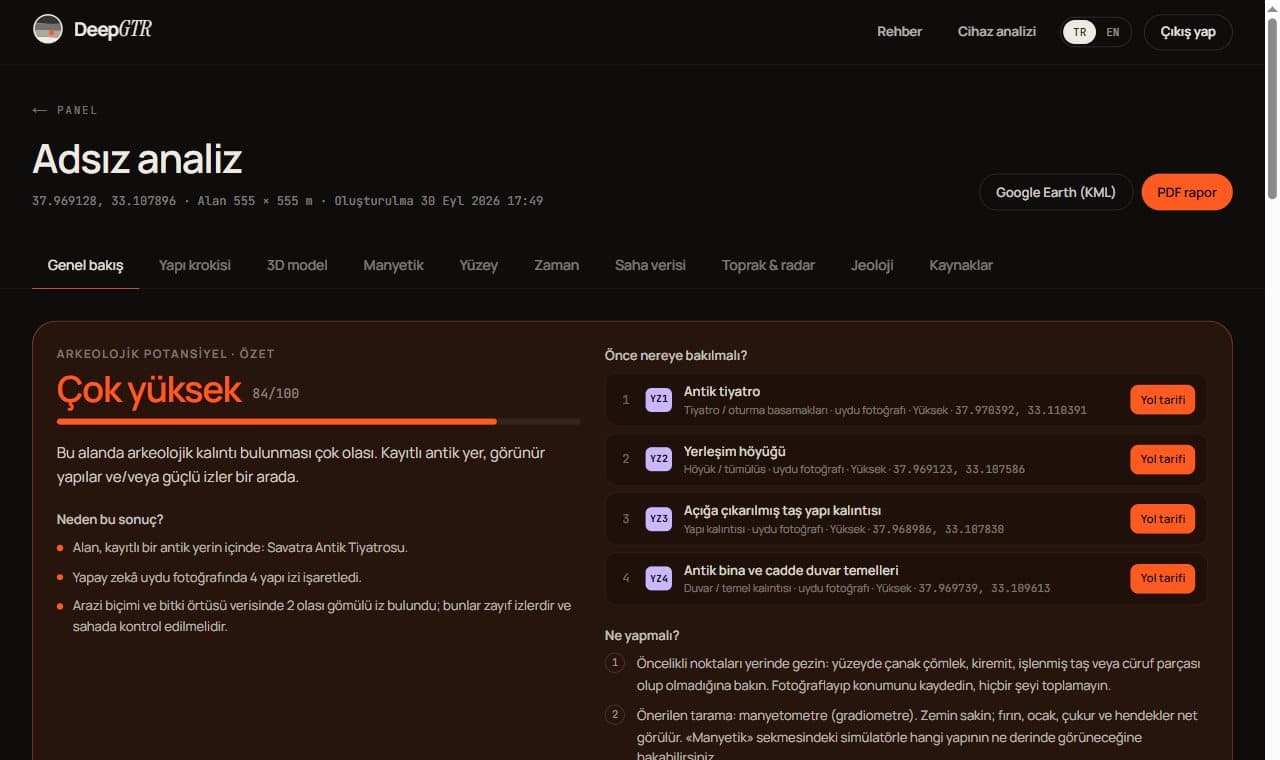1280x760 pixels.
Task: Click the Önce nereye bakılmalı? heading
Action: 676,355
